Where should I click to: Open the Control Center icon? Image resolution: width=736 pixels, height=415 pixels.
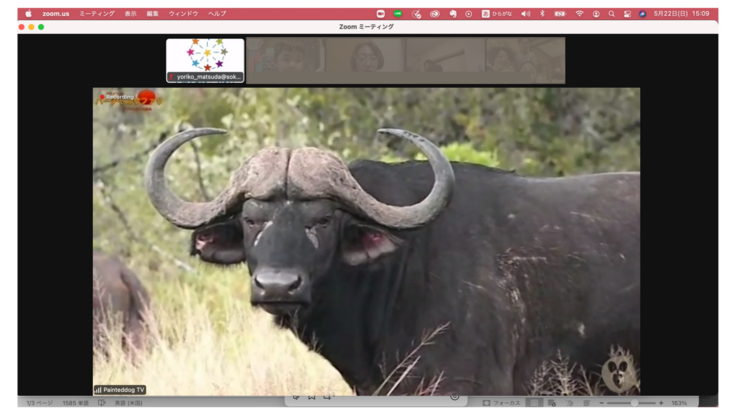(x=627, y=14)
